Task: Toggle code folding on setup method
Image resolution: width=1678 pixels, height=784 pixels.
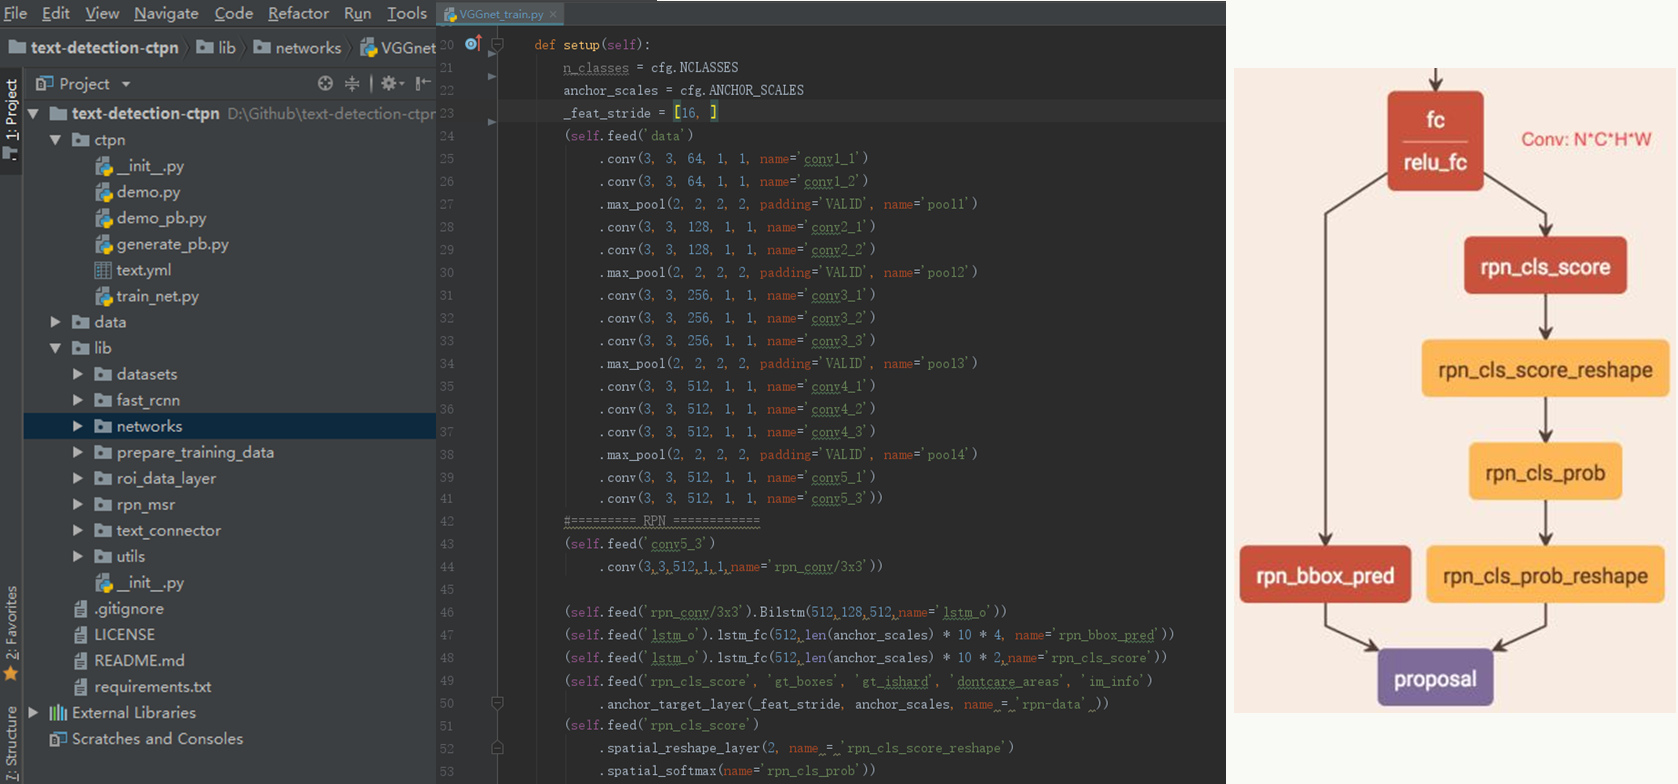Action: 497,45
